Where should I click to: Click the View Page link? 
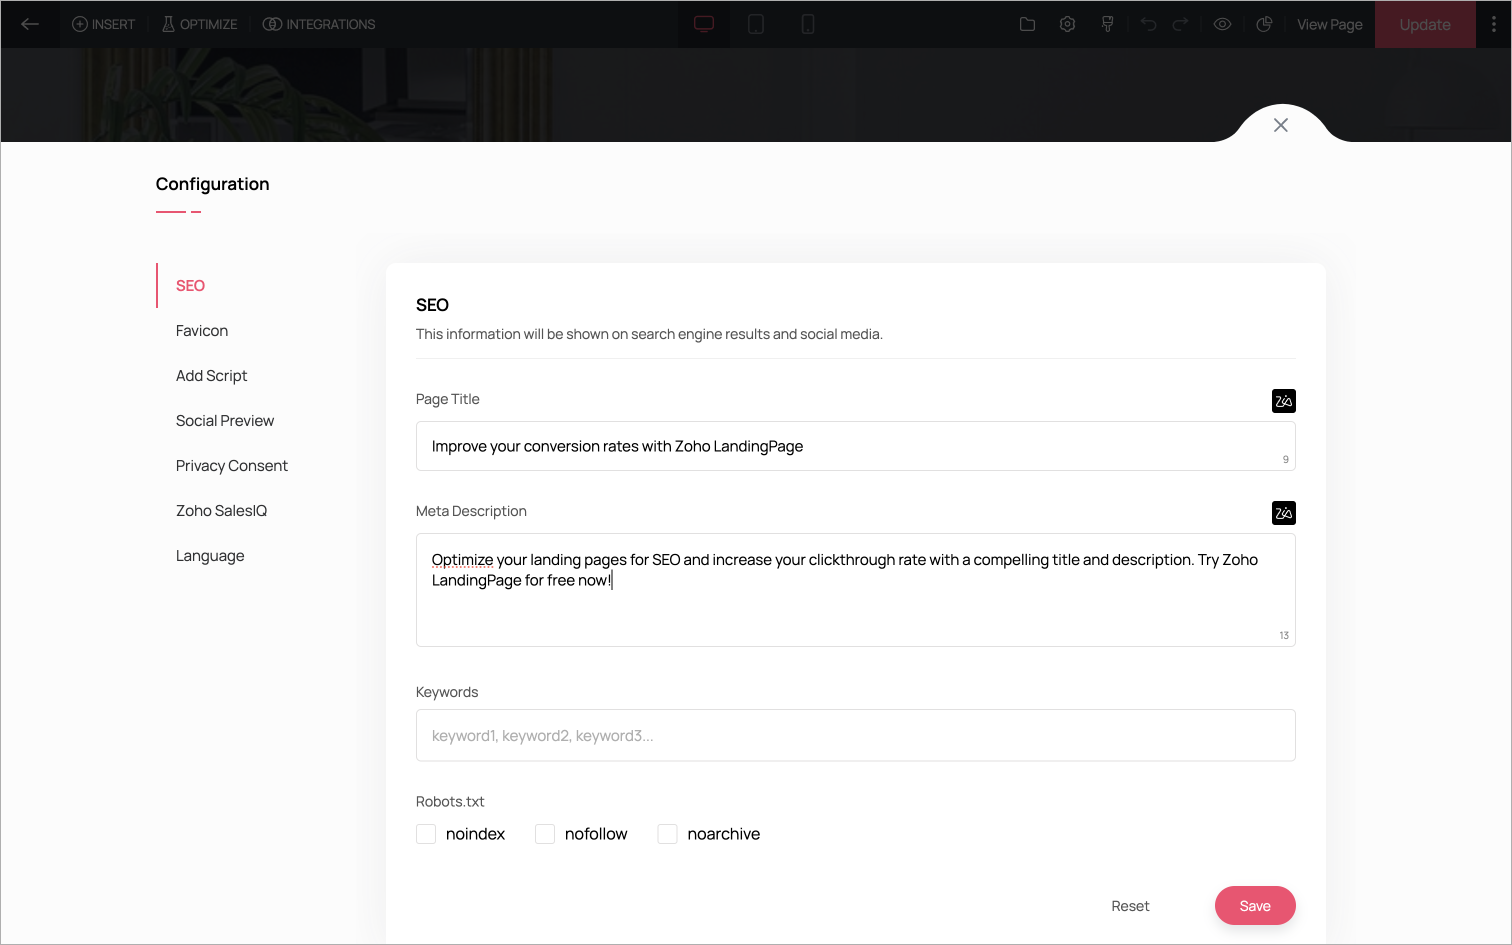click(x=1330, y=24)
